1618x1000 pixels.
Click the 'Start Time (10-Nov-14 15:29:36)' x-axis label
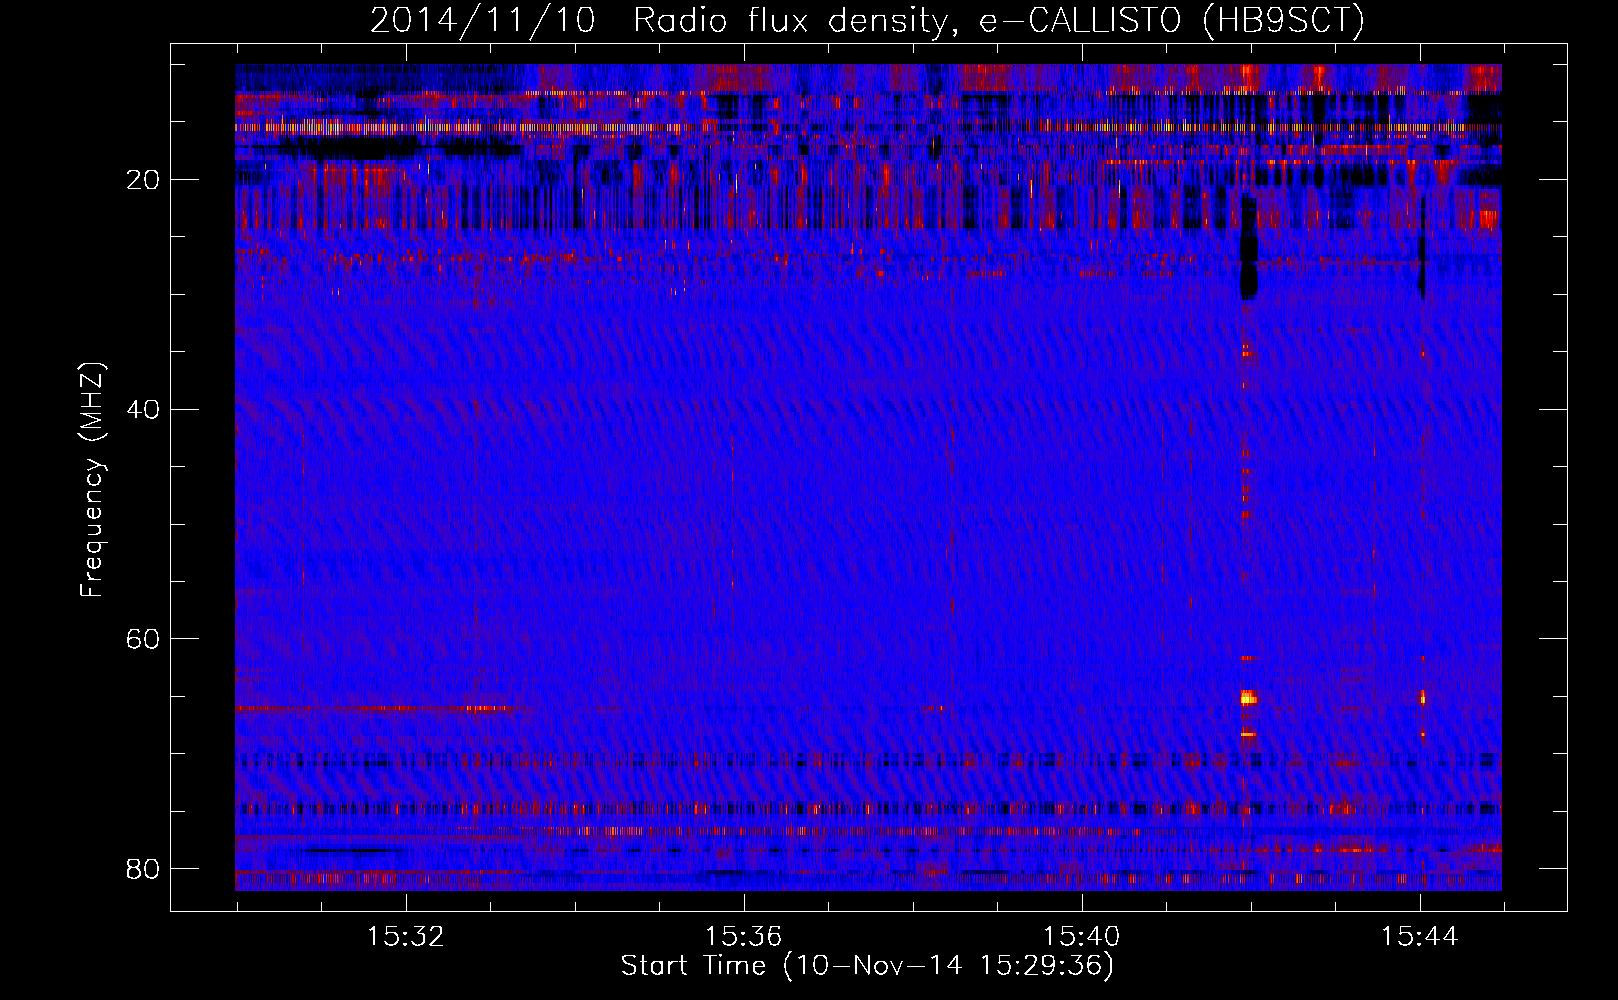[x=867, y=966]
